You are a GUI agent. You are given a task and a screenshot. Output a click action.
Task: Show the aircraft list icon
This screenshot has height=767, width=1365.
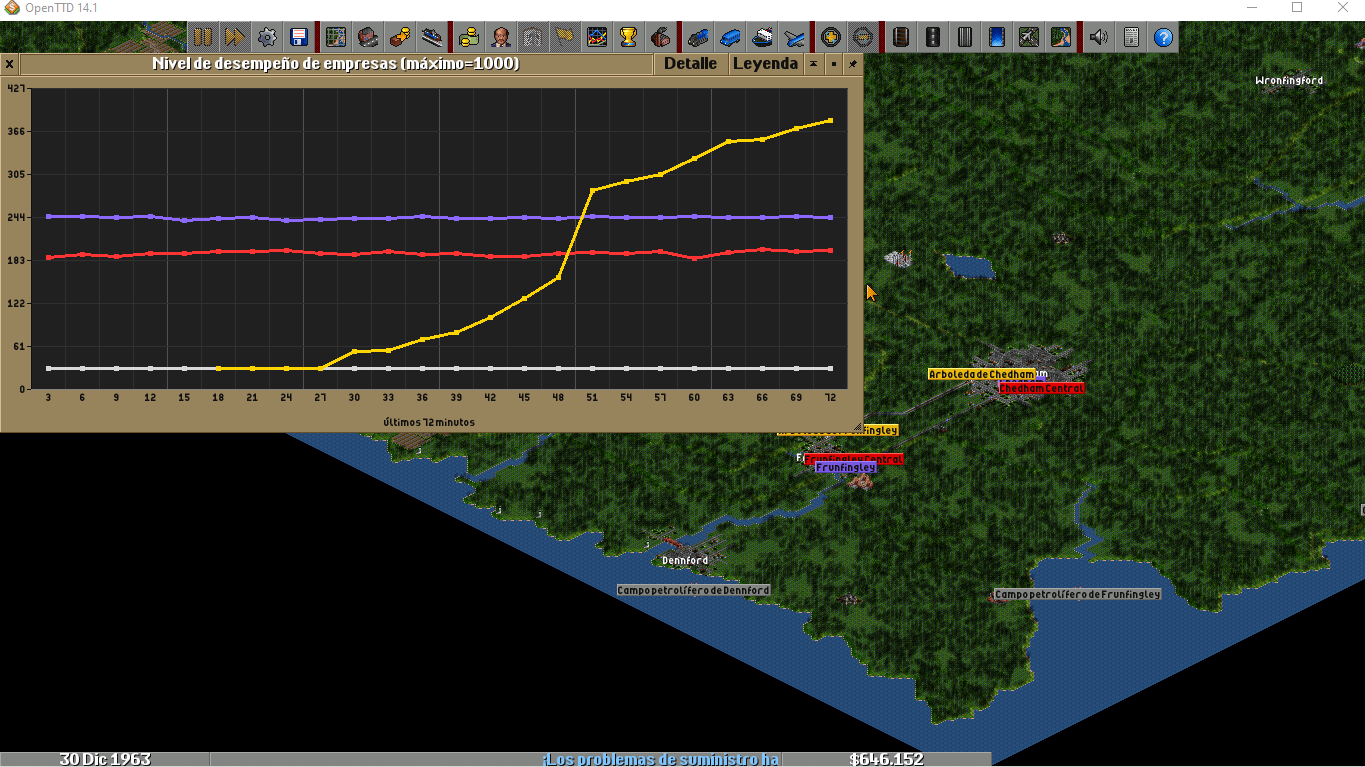pyautogui.click(x=794, y=38)
